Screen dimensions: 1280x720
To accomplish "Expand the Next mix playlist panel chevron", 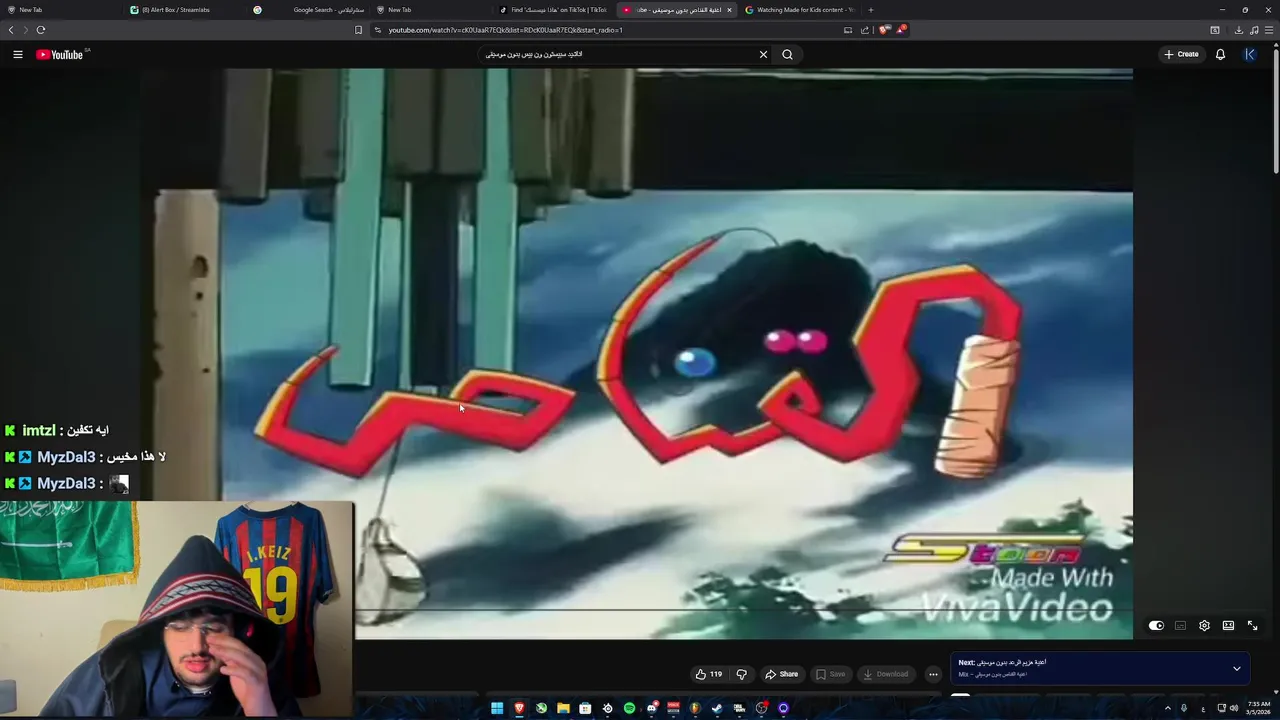I will tap(1236, 668).
